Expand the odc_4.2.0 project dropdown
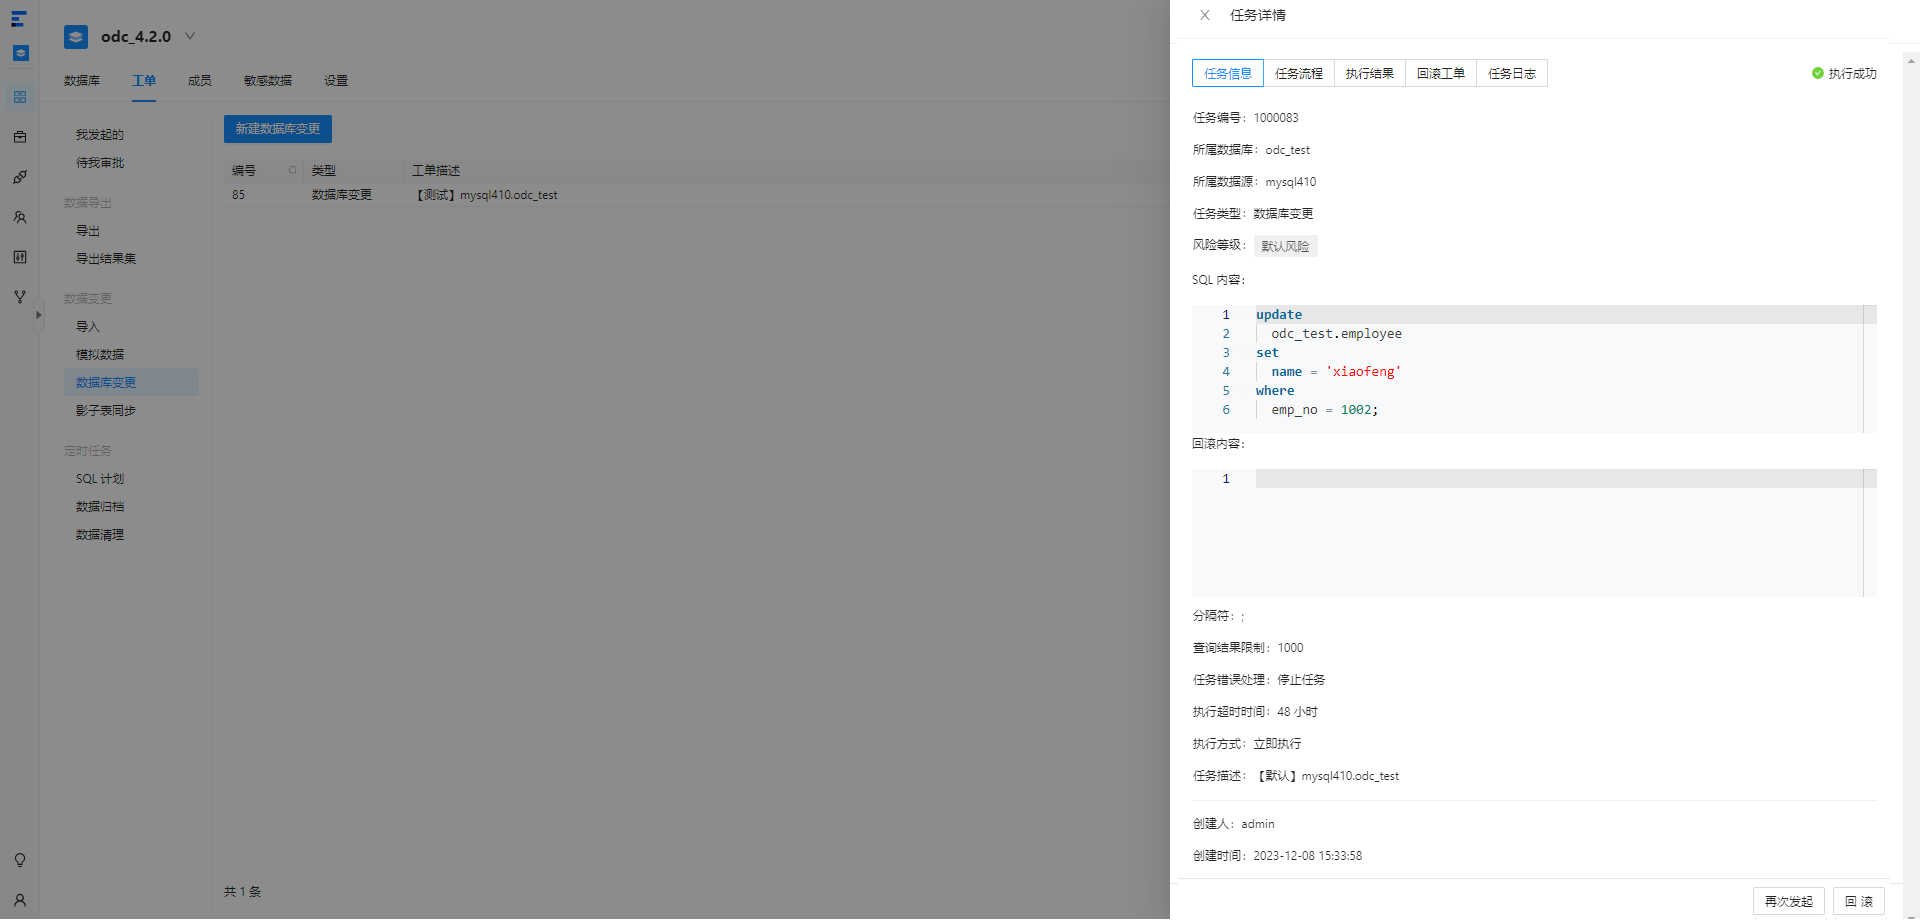 [190, 36]
